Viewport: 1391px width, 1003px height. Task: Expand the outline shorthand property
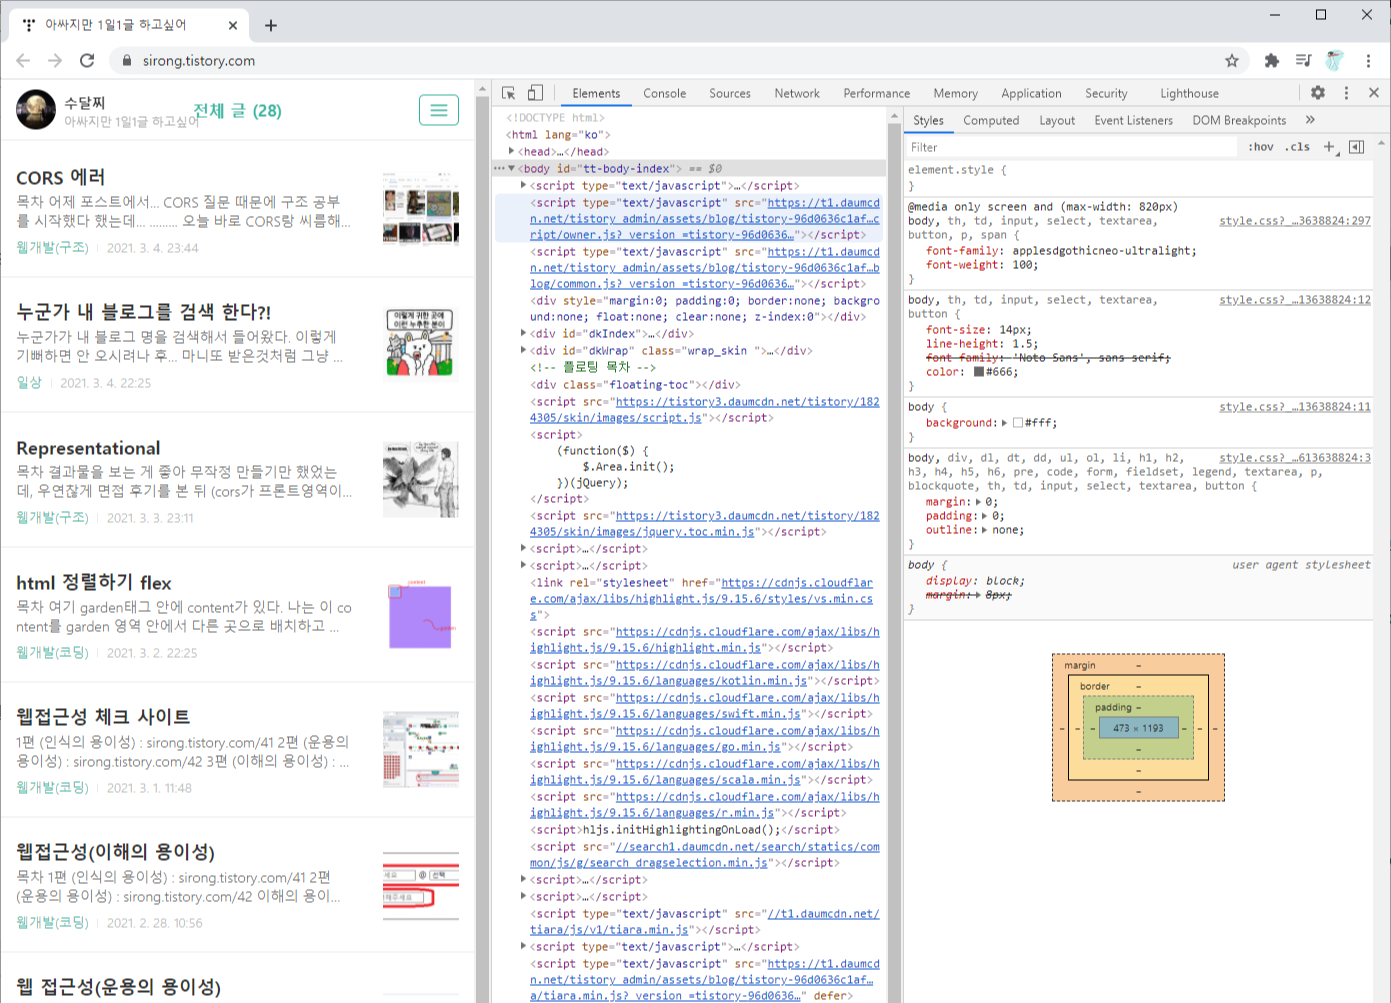tap(984, 530)
